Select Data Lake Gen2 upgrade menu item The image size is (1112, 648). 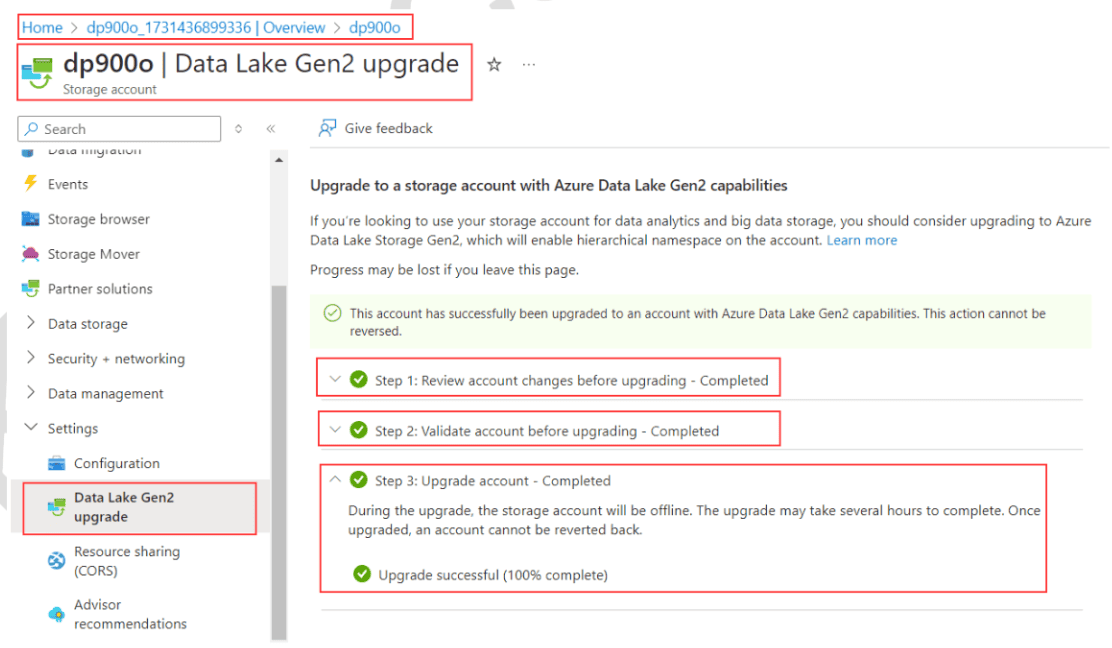coord(124,507)
